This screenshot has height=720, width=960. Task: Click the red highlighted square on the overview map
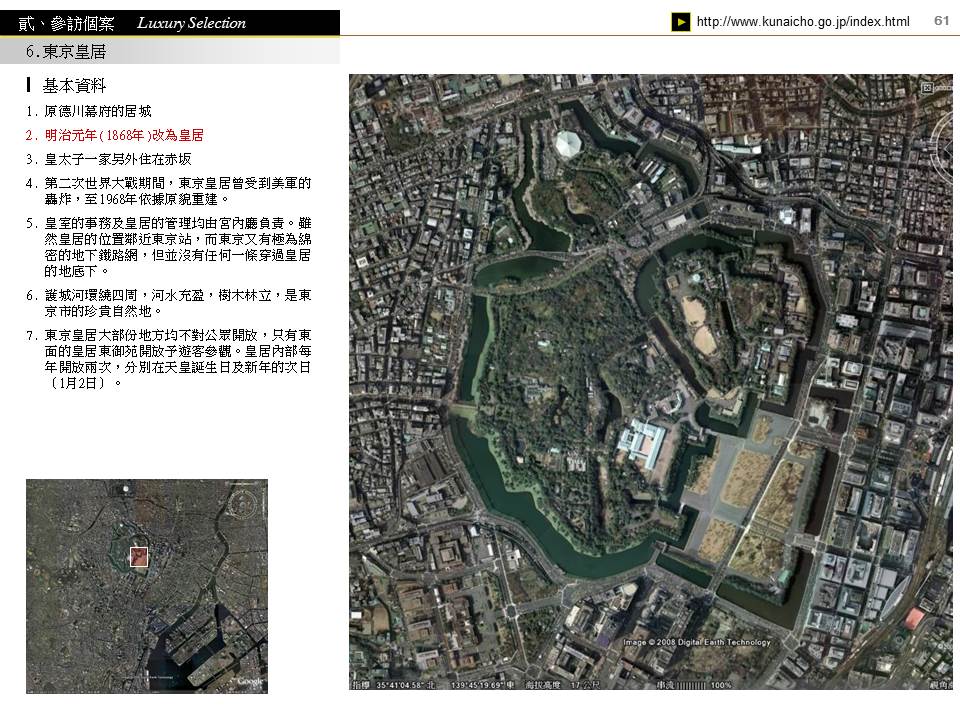(139, 557)
